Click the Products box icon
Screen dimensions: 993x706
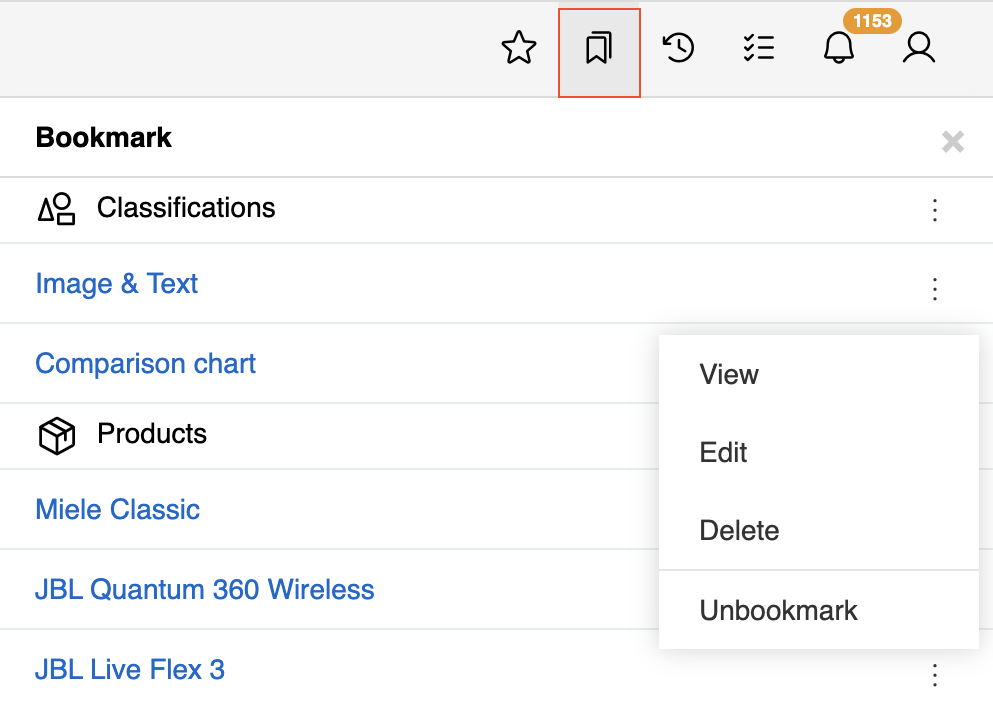click(57, 436)
